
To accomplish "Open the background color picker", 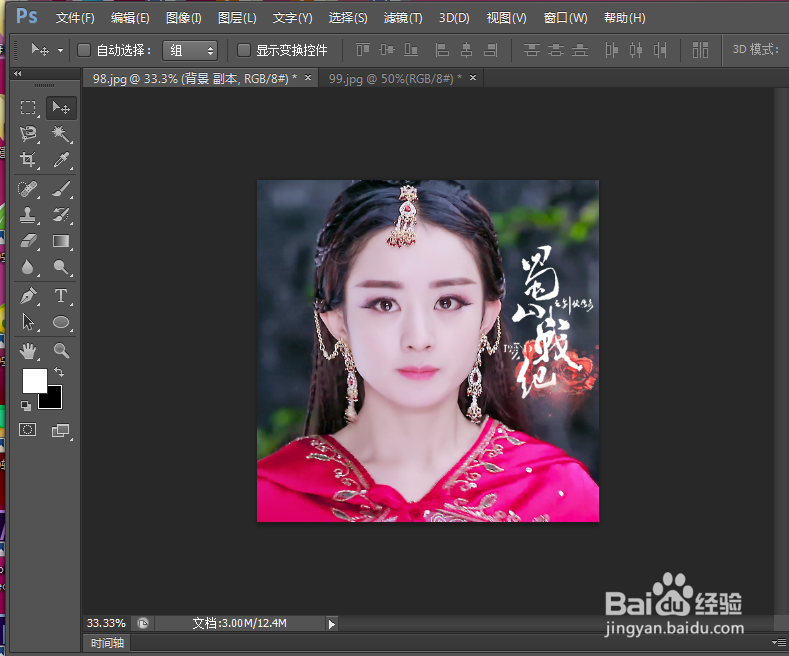I will pyautogui.click(x=55, y=400).
